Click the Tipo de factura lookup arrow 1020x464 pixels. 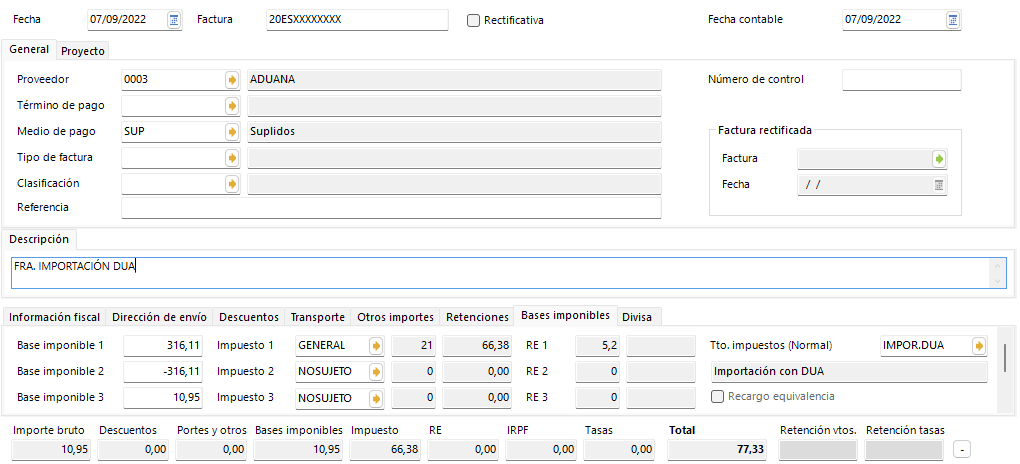pyautogui.click(x=232, y=158)
